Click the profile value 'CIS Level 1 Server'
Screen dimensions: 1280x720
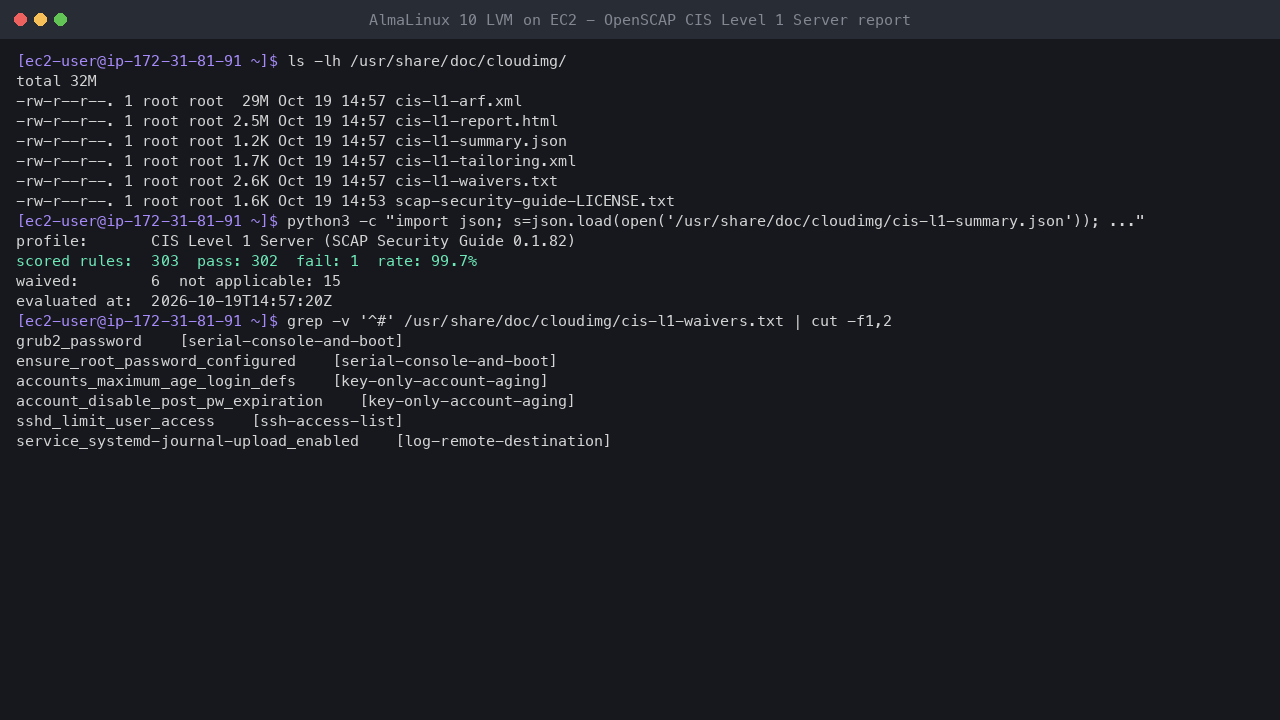tap(233, 241)
